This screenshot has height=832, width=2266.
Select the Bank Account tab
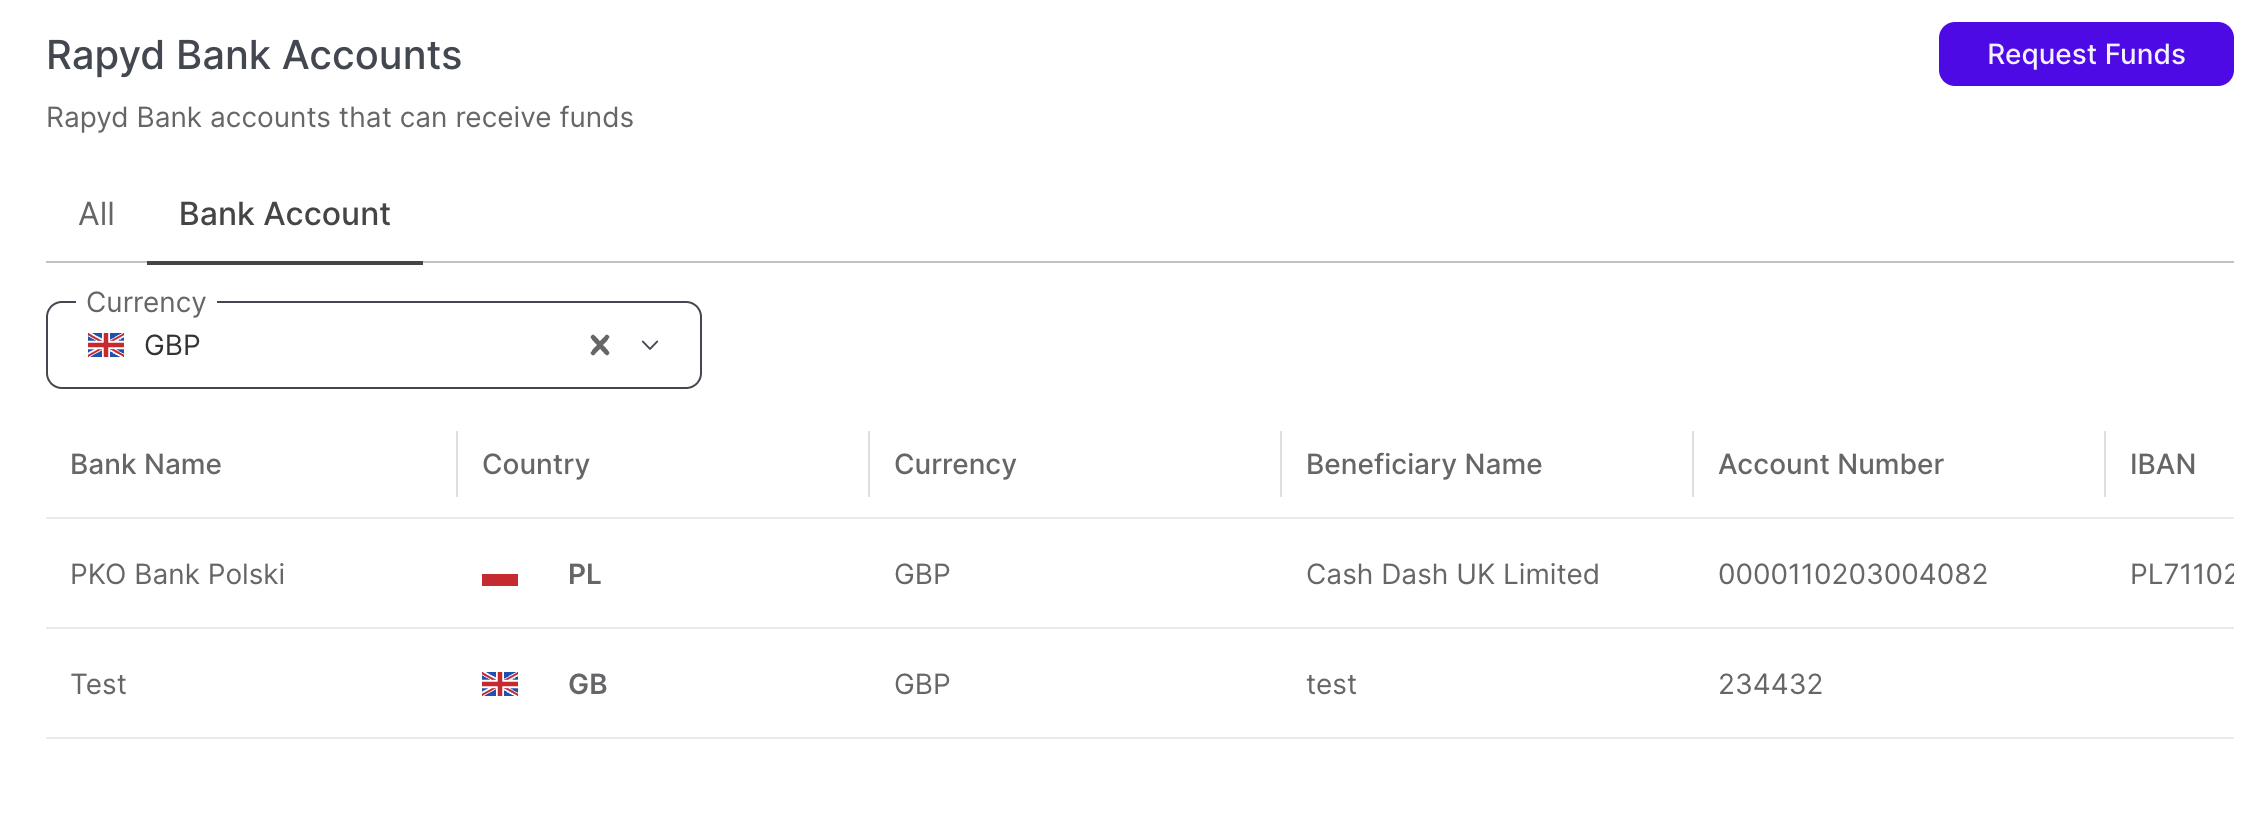(284, 214)
